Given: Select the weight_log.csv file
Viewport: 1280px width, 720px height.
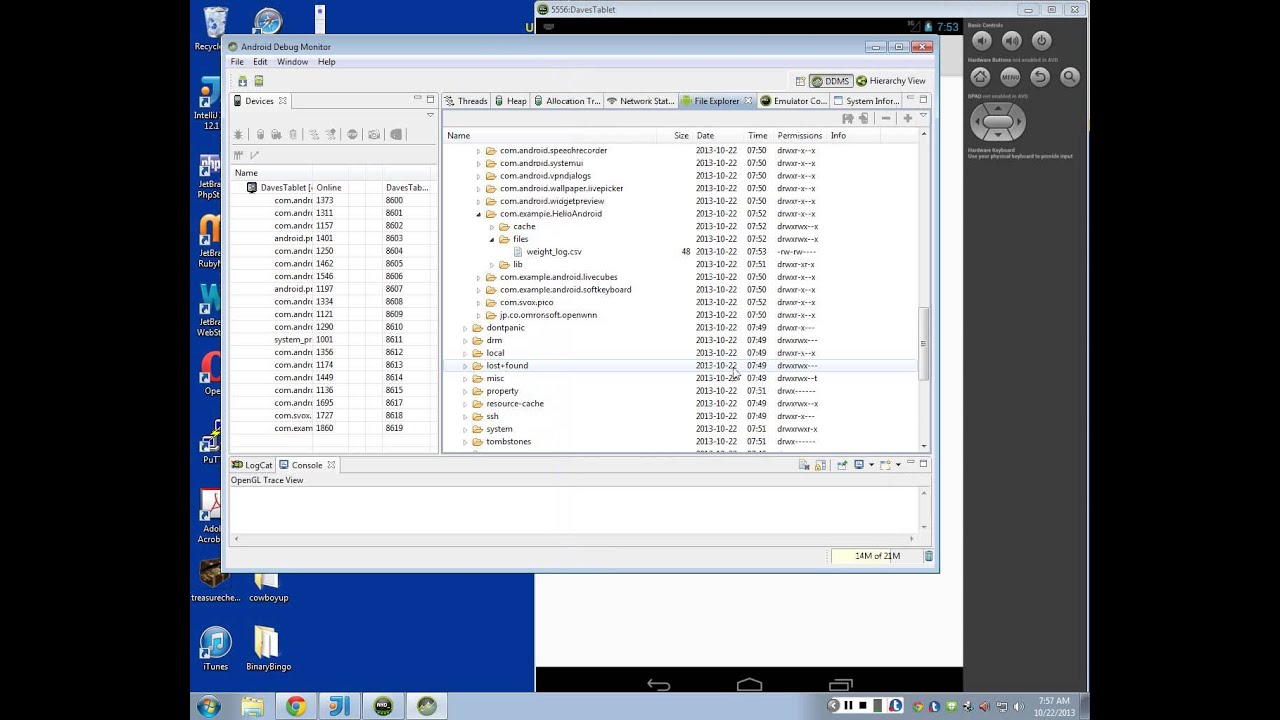Looking at the screenshot, I should (554, 252).
